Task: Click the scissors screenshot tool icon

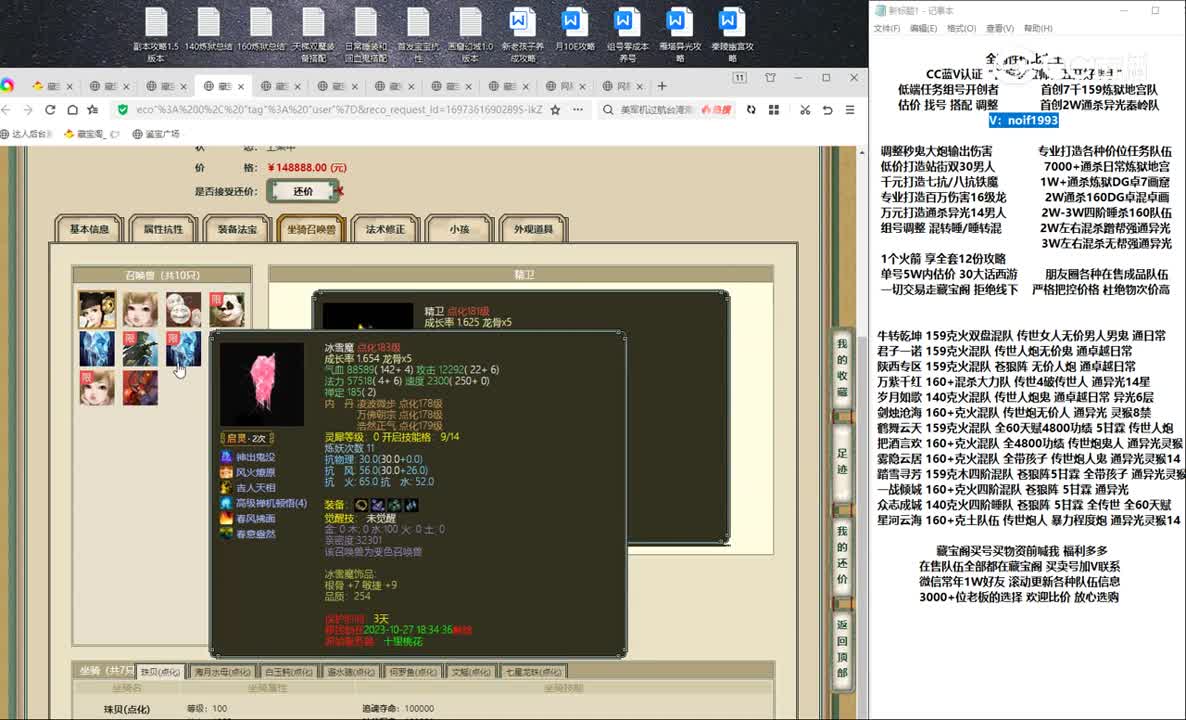Action: click(x=805, y=110)
